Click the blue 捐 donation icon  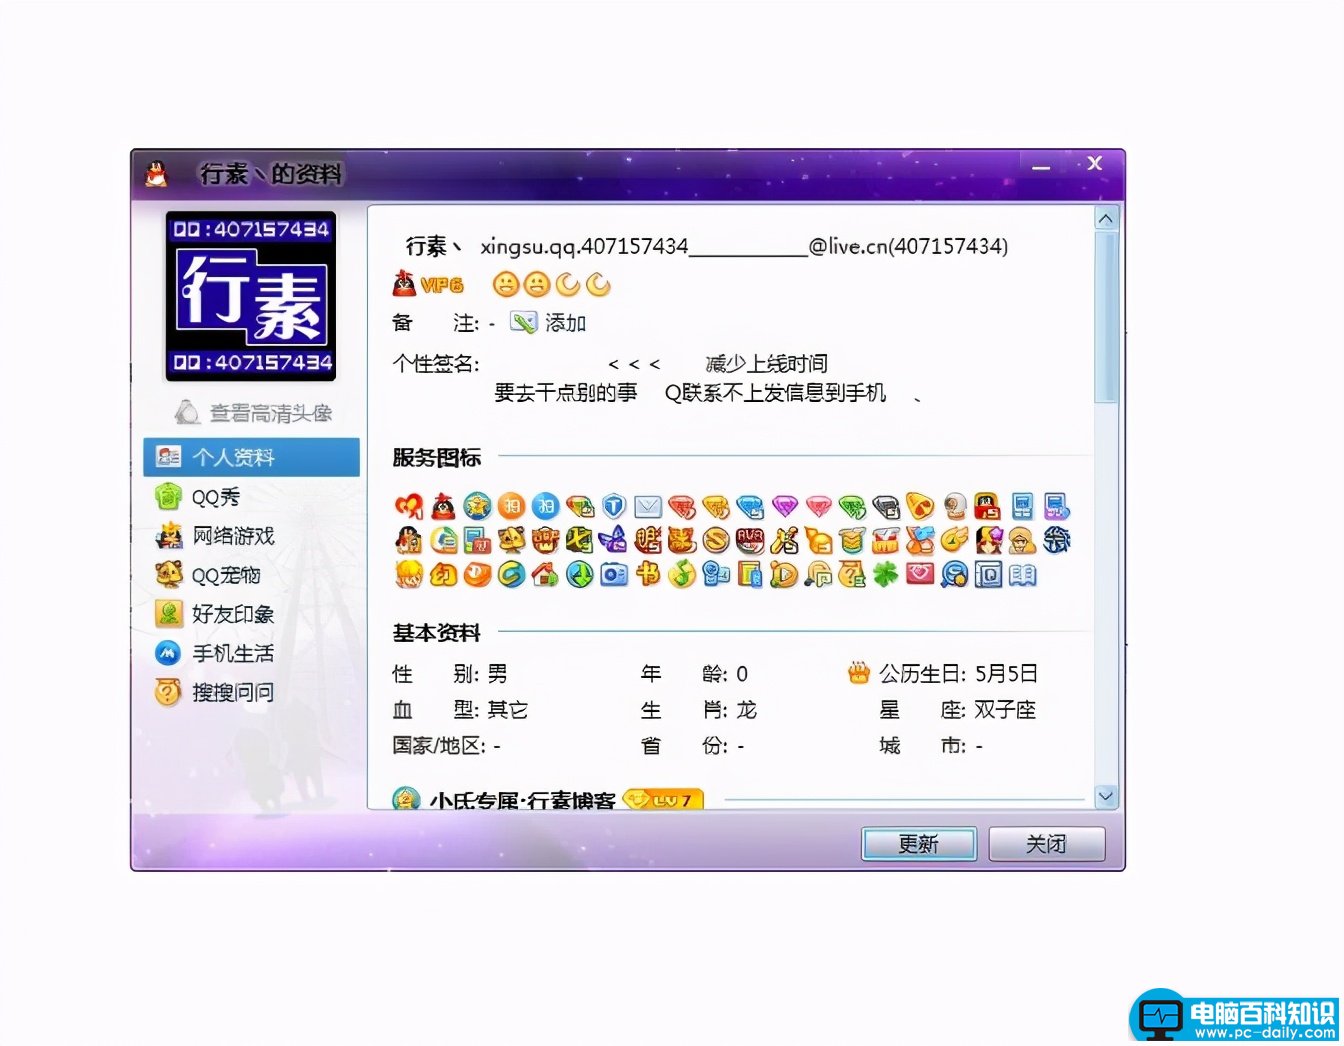tap(545, 506)
